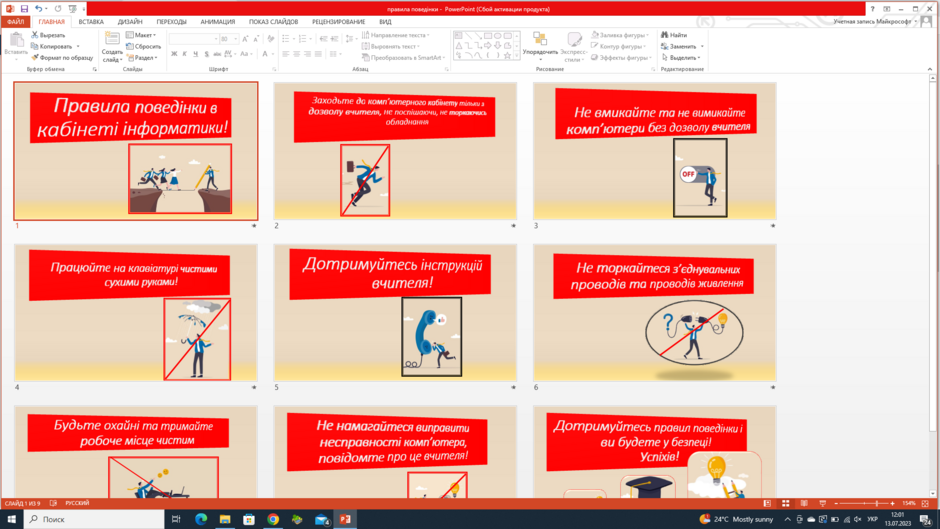Screen dimensions: 940x529
Task: Click the Text Shadow (S) button
Action: 206,54
